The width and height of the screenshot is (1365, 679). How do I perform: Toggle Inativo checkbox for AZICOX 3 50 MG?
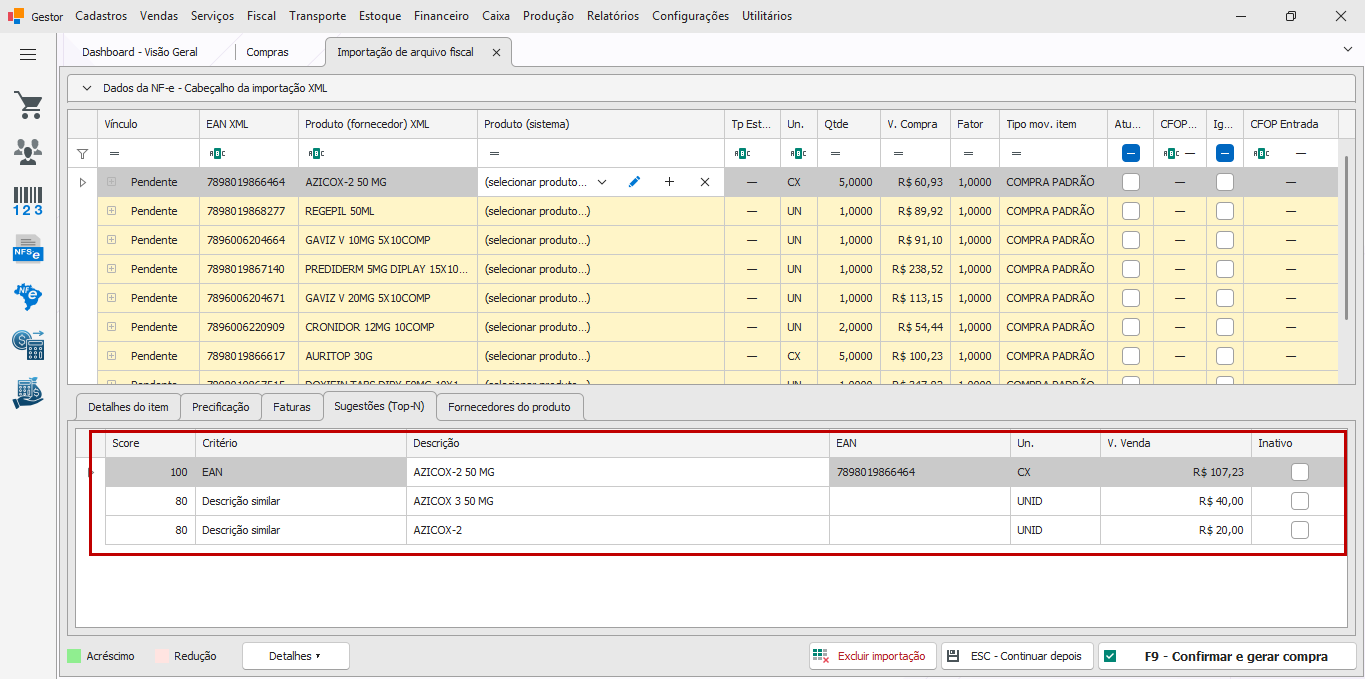(1299, 501)
